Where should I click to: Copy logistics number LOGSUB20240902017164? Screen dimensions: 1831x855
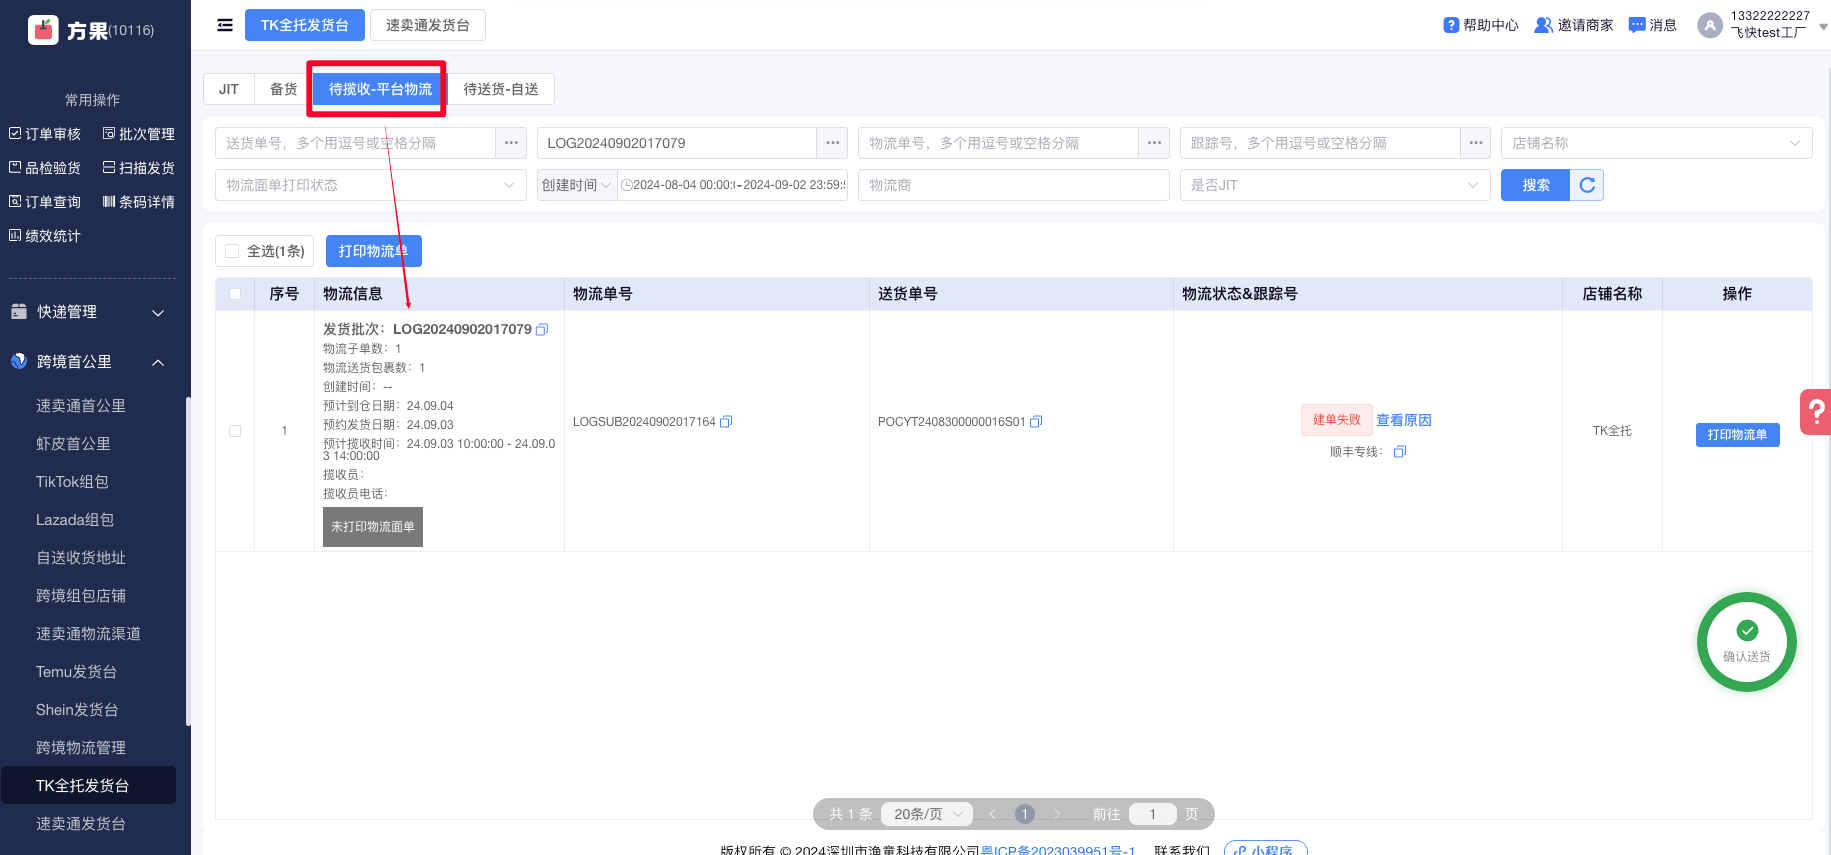click(726, 422)
